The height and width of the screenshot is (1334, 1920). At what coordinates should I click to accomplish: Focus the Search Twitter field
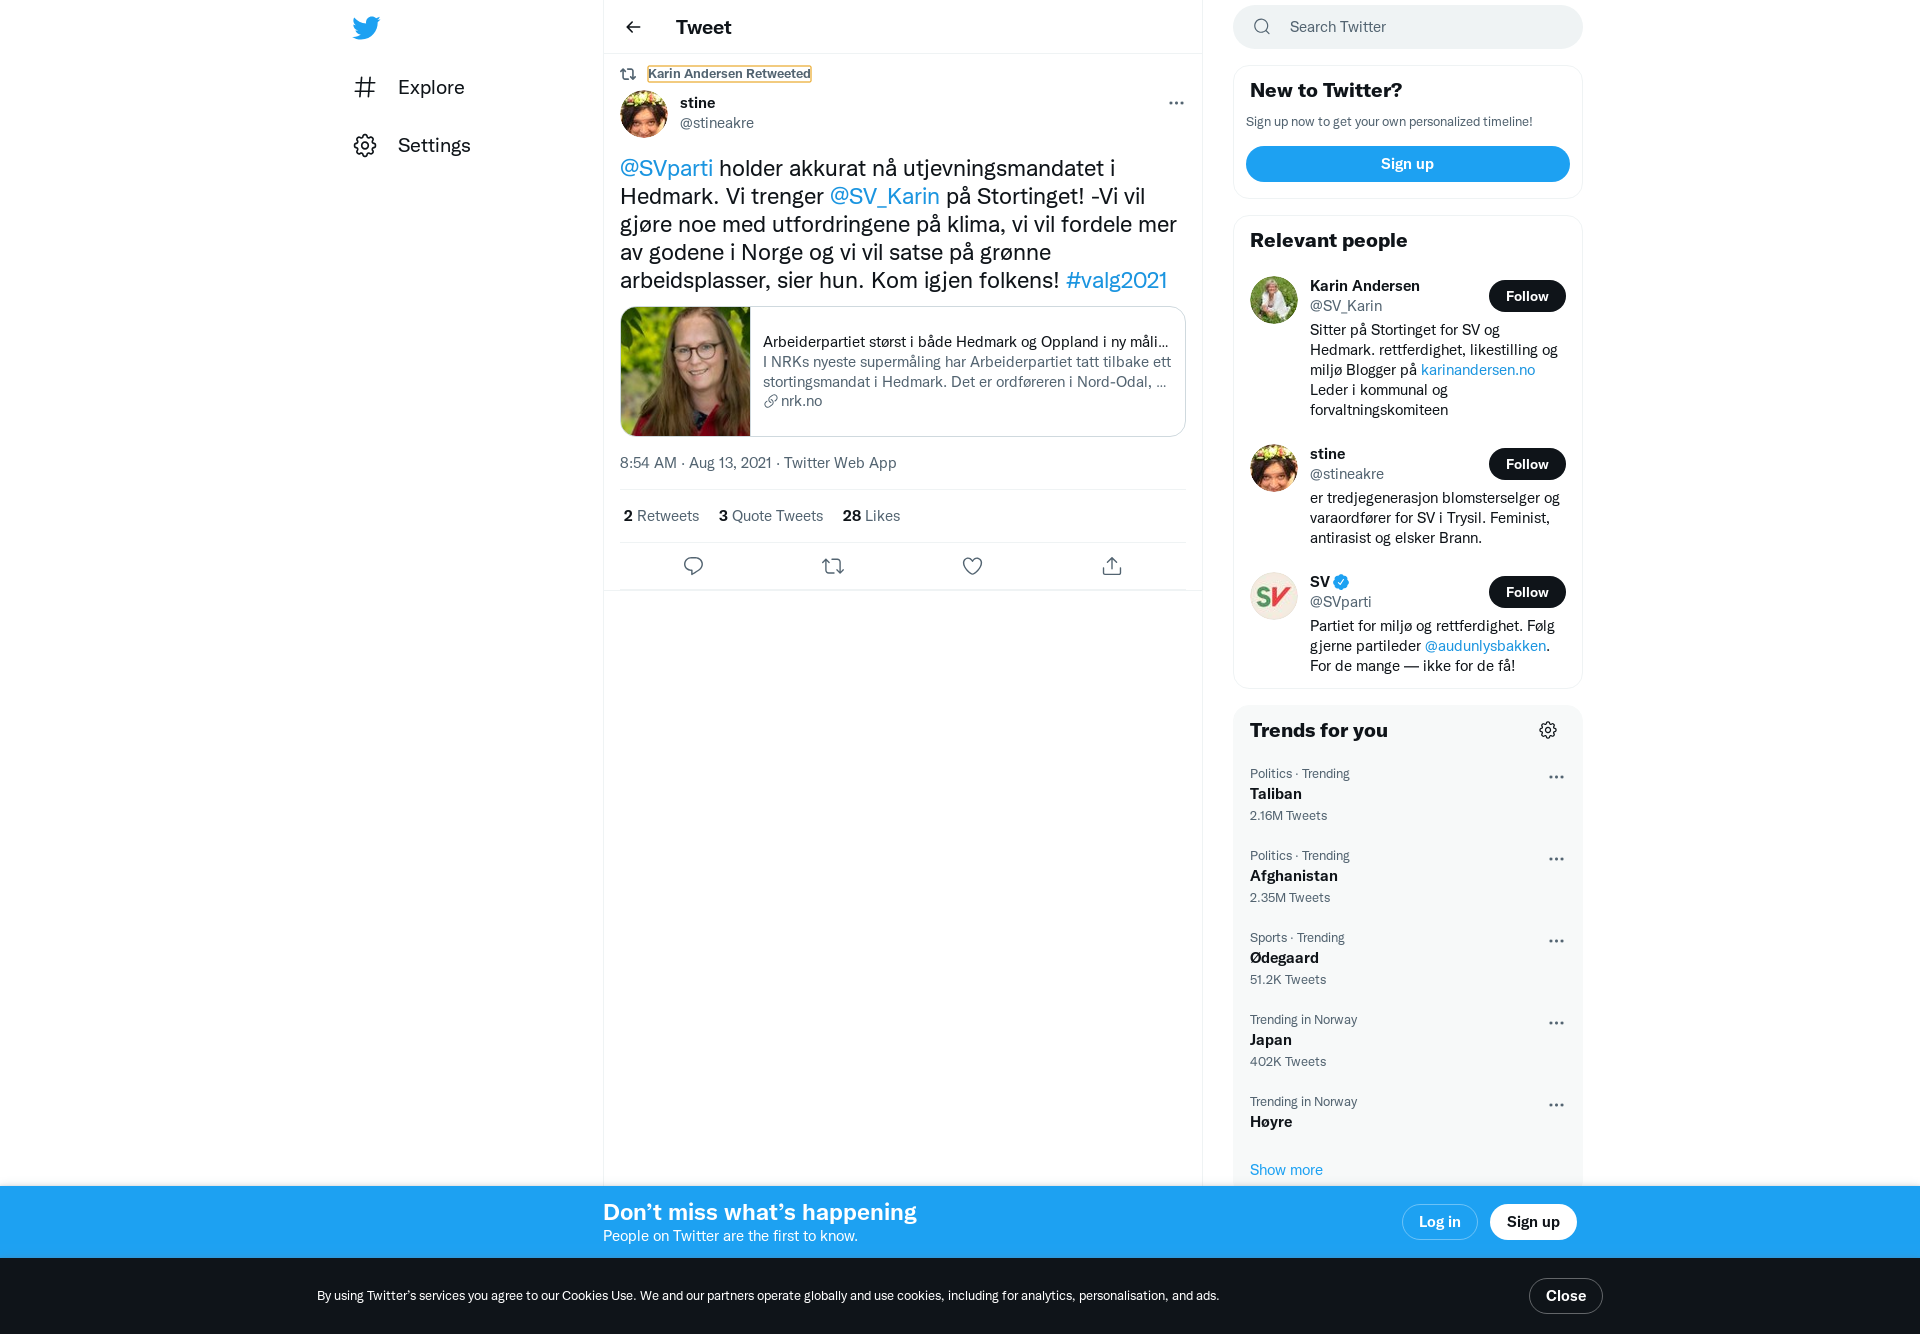(x=1408, y=27)
